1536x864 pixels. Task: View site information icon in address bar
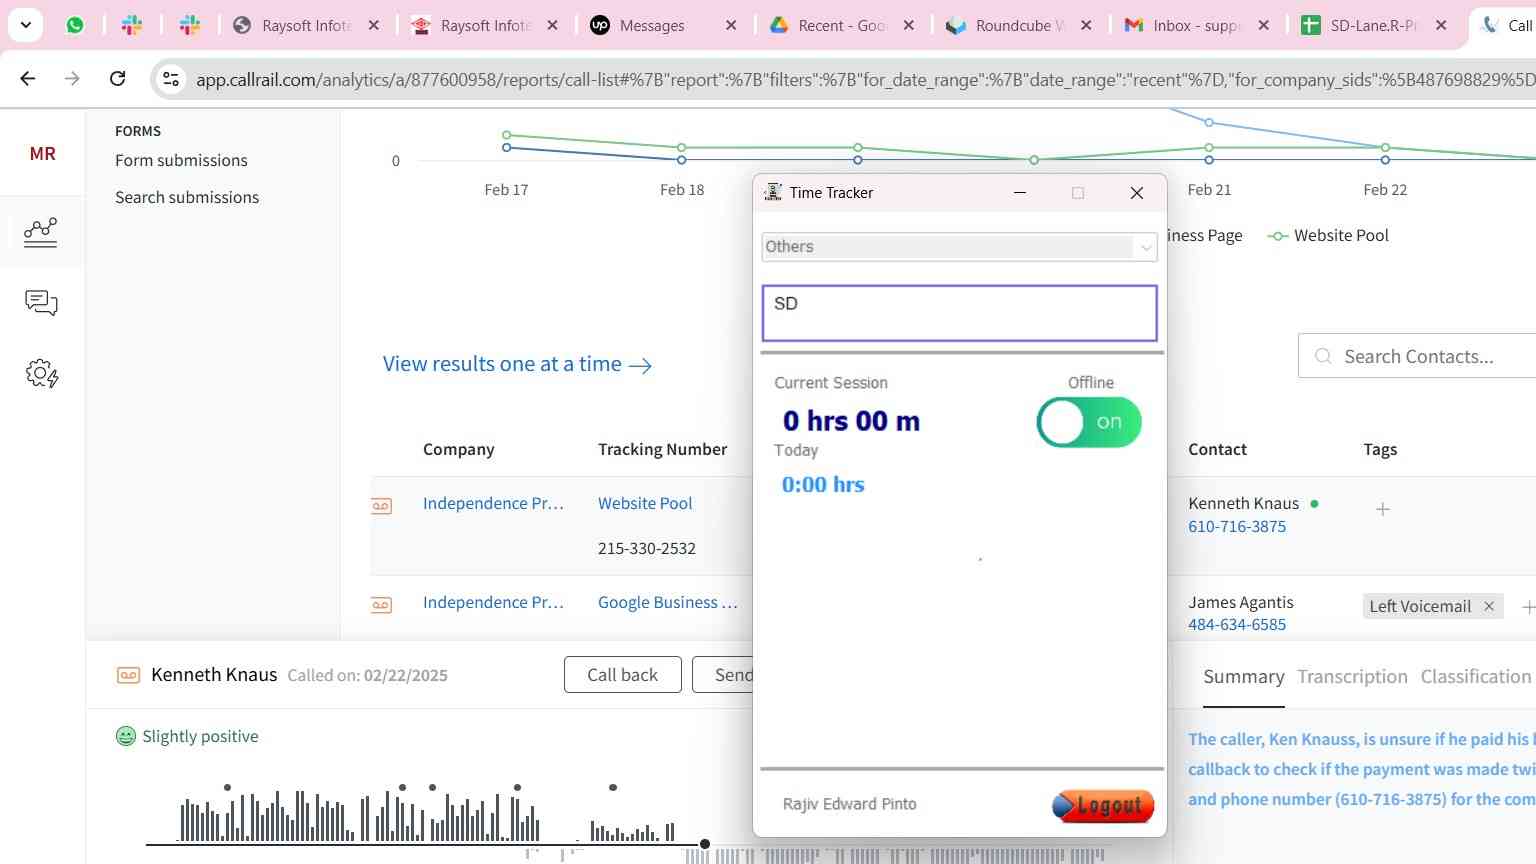[x=171, y=79]
